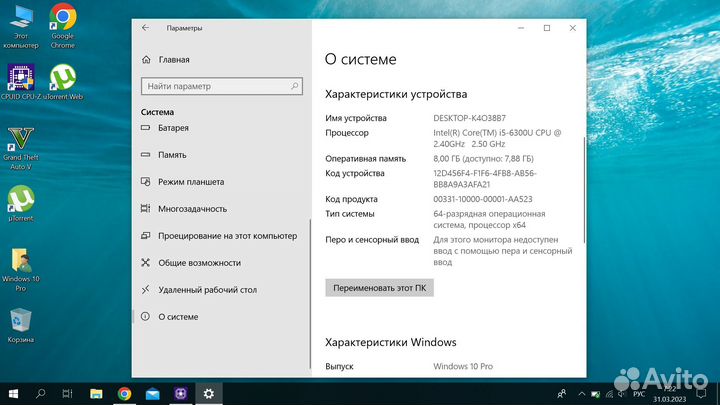The height and width of the screenshot is (405, 720).
Task: Open Проецирование на этот компьютер
Action: click(220, 236)
